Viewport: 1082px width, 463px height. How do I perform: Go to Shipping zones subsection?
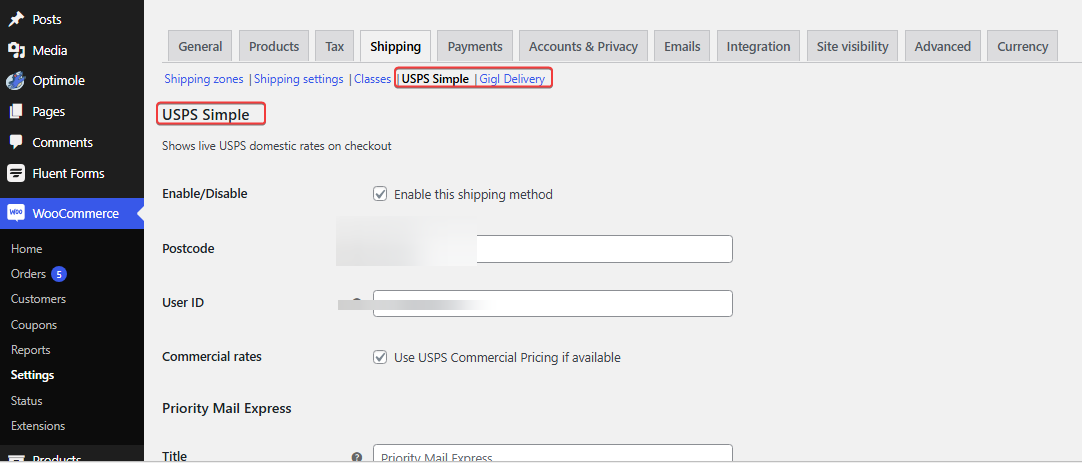click(204, 79)
